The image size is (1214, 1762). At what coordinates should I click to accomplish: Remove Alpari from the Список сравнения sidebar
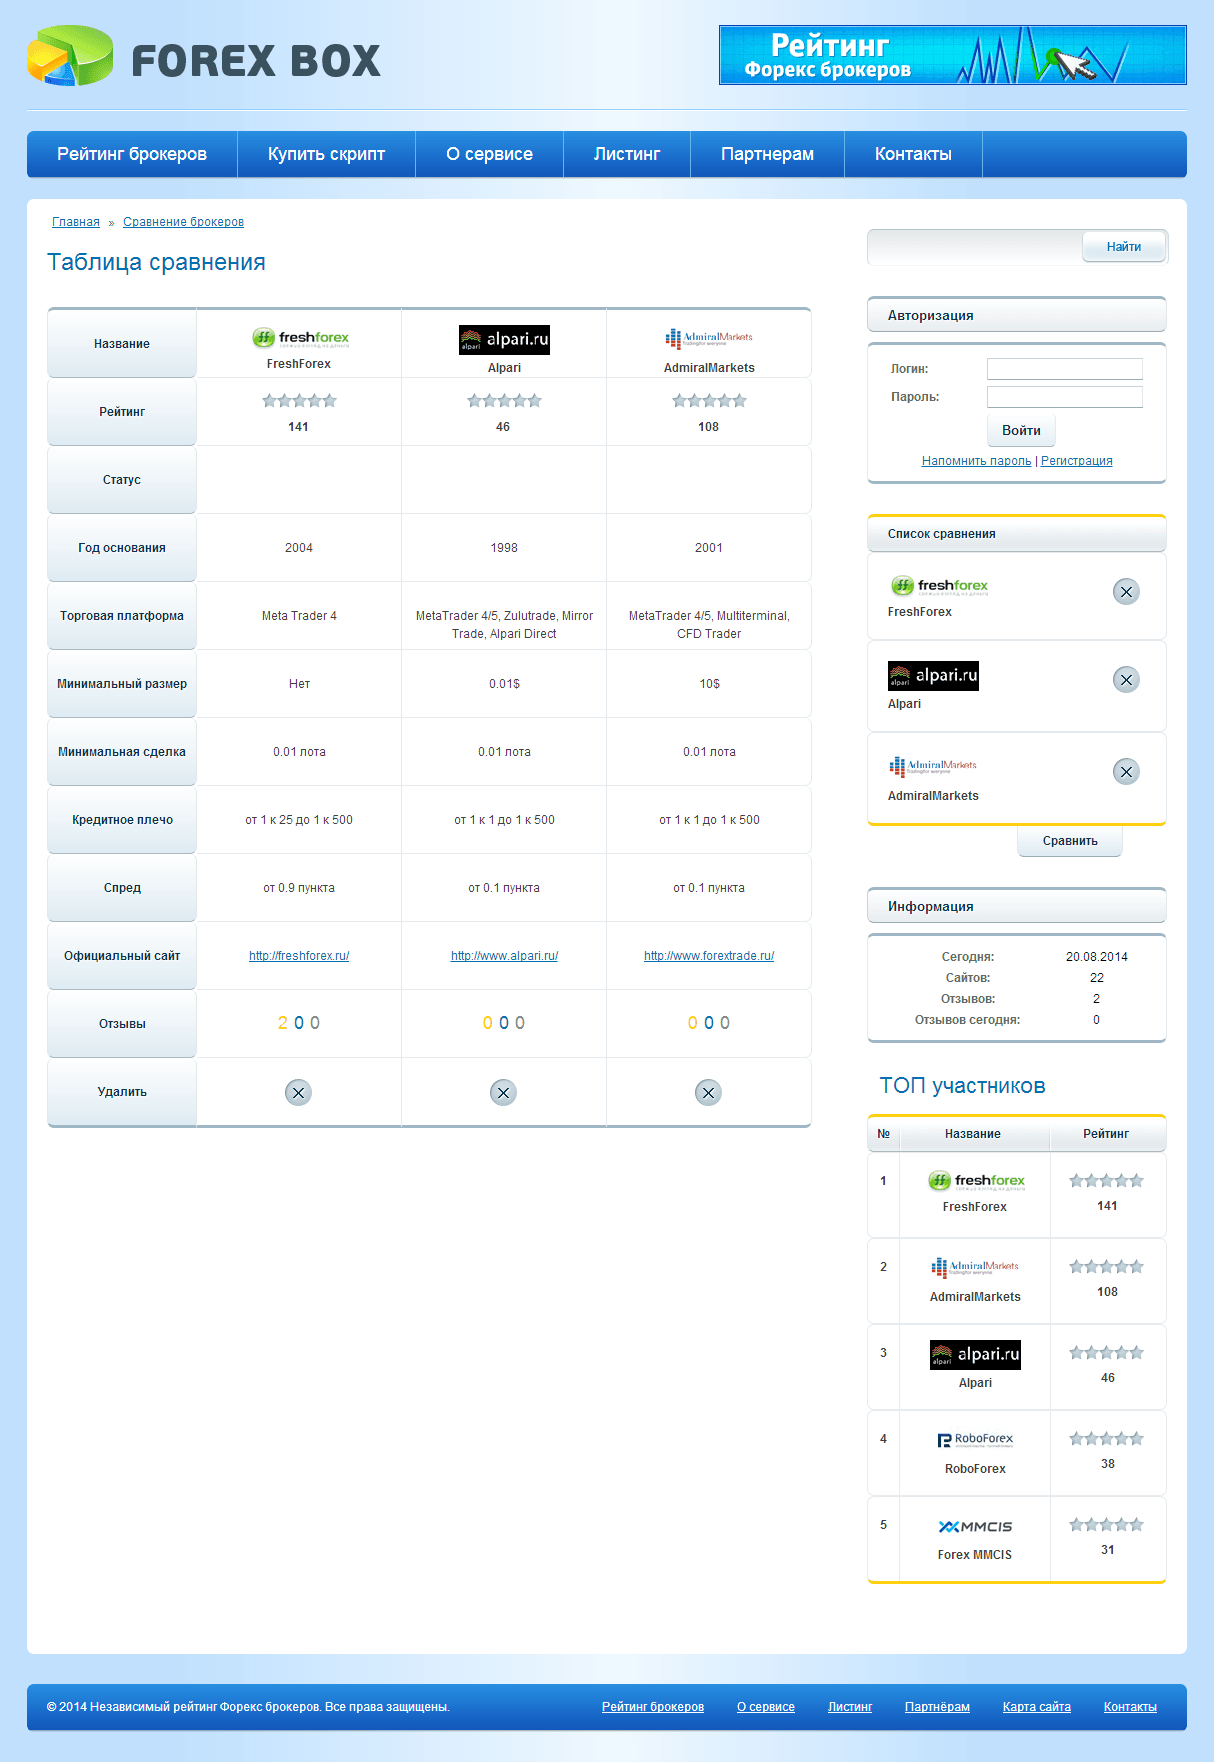tap(1126, 680)
